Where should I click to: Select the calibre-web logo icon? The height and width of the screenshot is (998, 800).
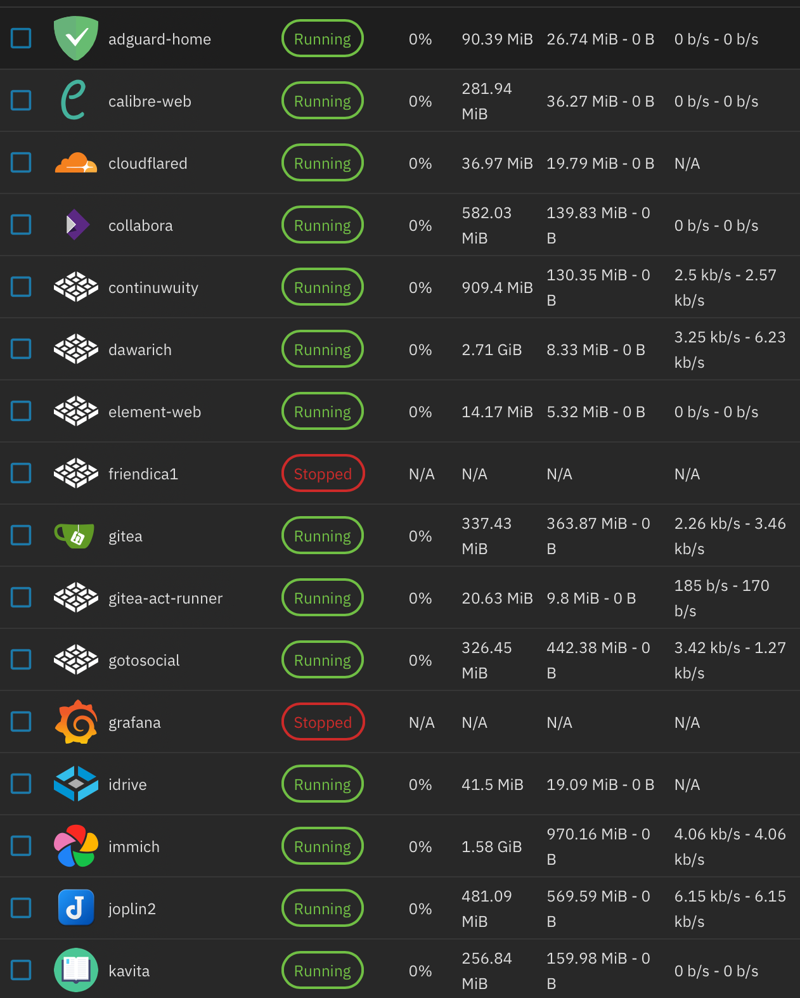(75, 100)
